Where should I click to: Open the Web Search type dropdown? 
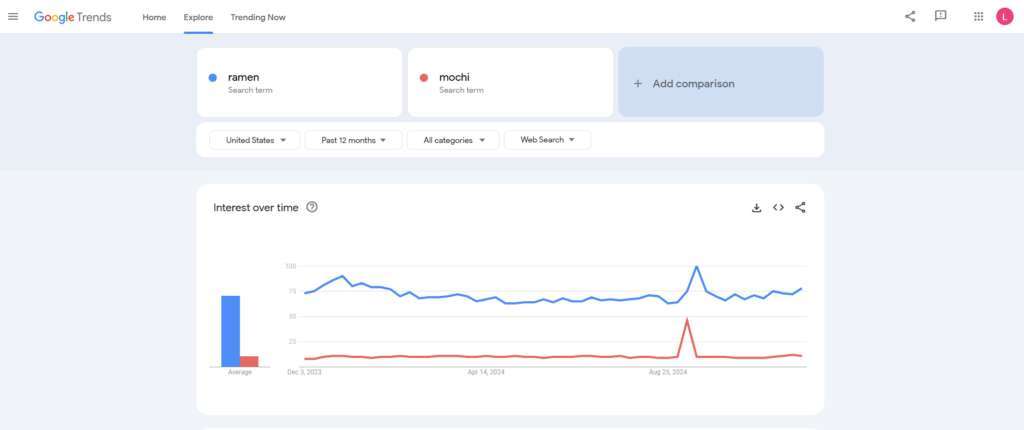coord(547,140)
